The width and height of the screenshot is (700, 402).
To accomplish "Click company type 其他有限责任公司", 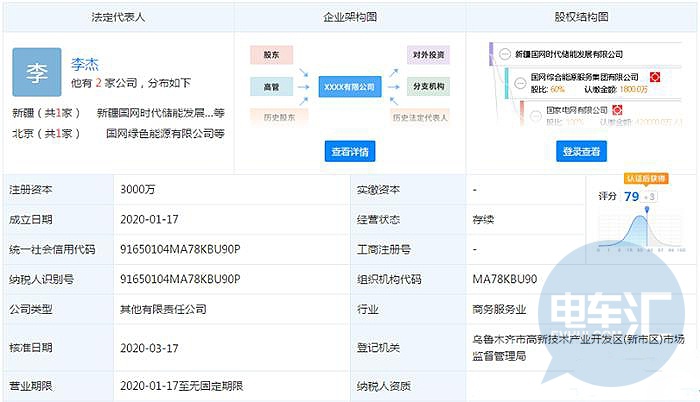I will click(163, 309).
